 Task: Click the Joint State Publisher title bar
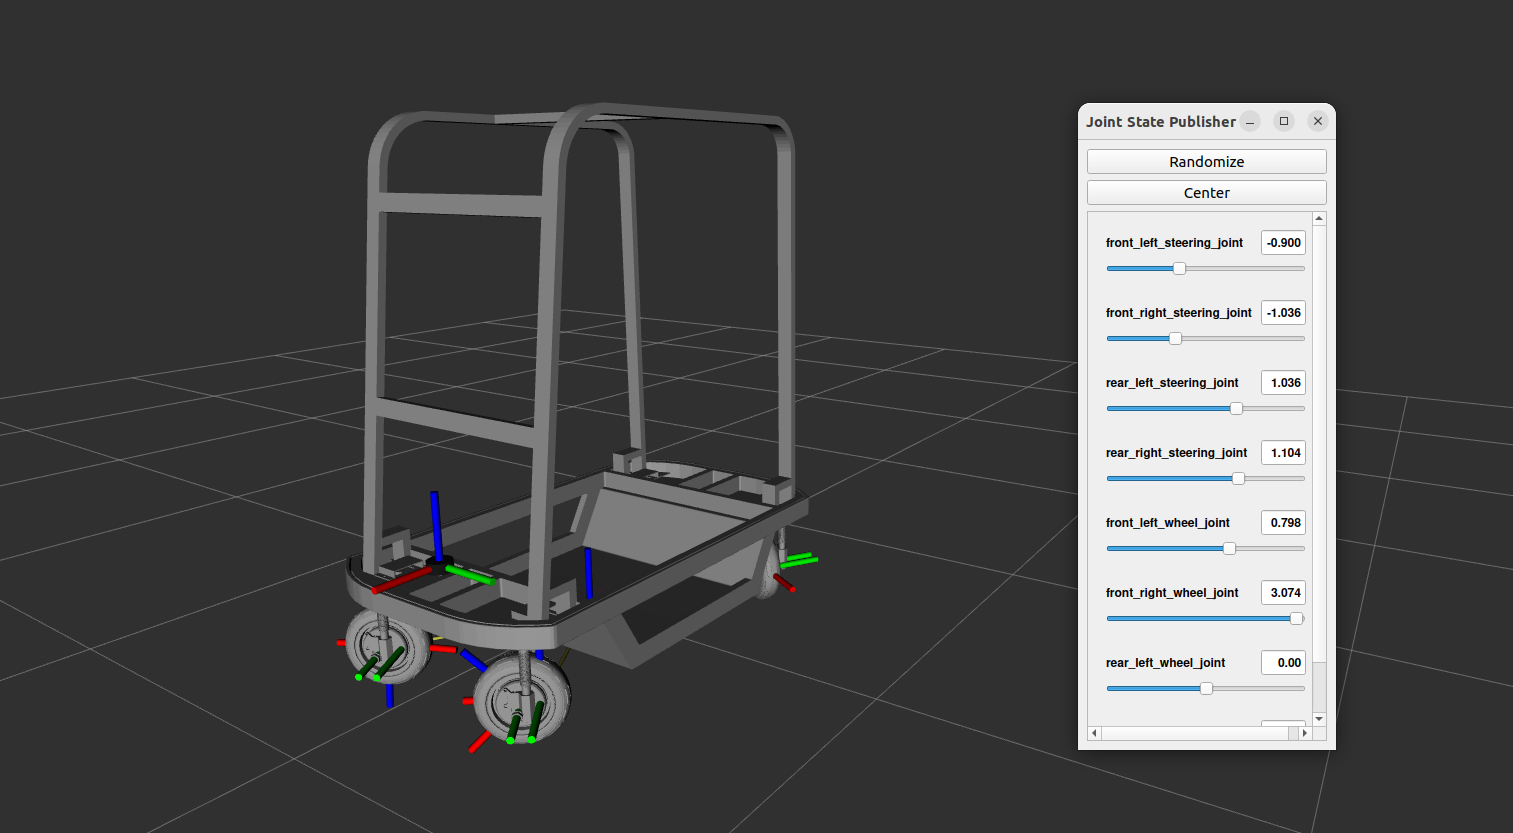1160,121
